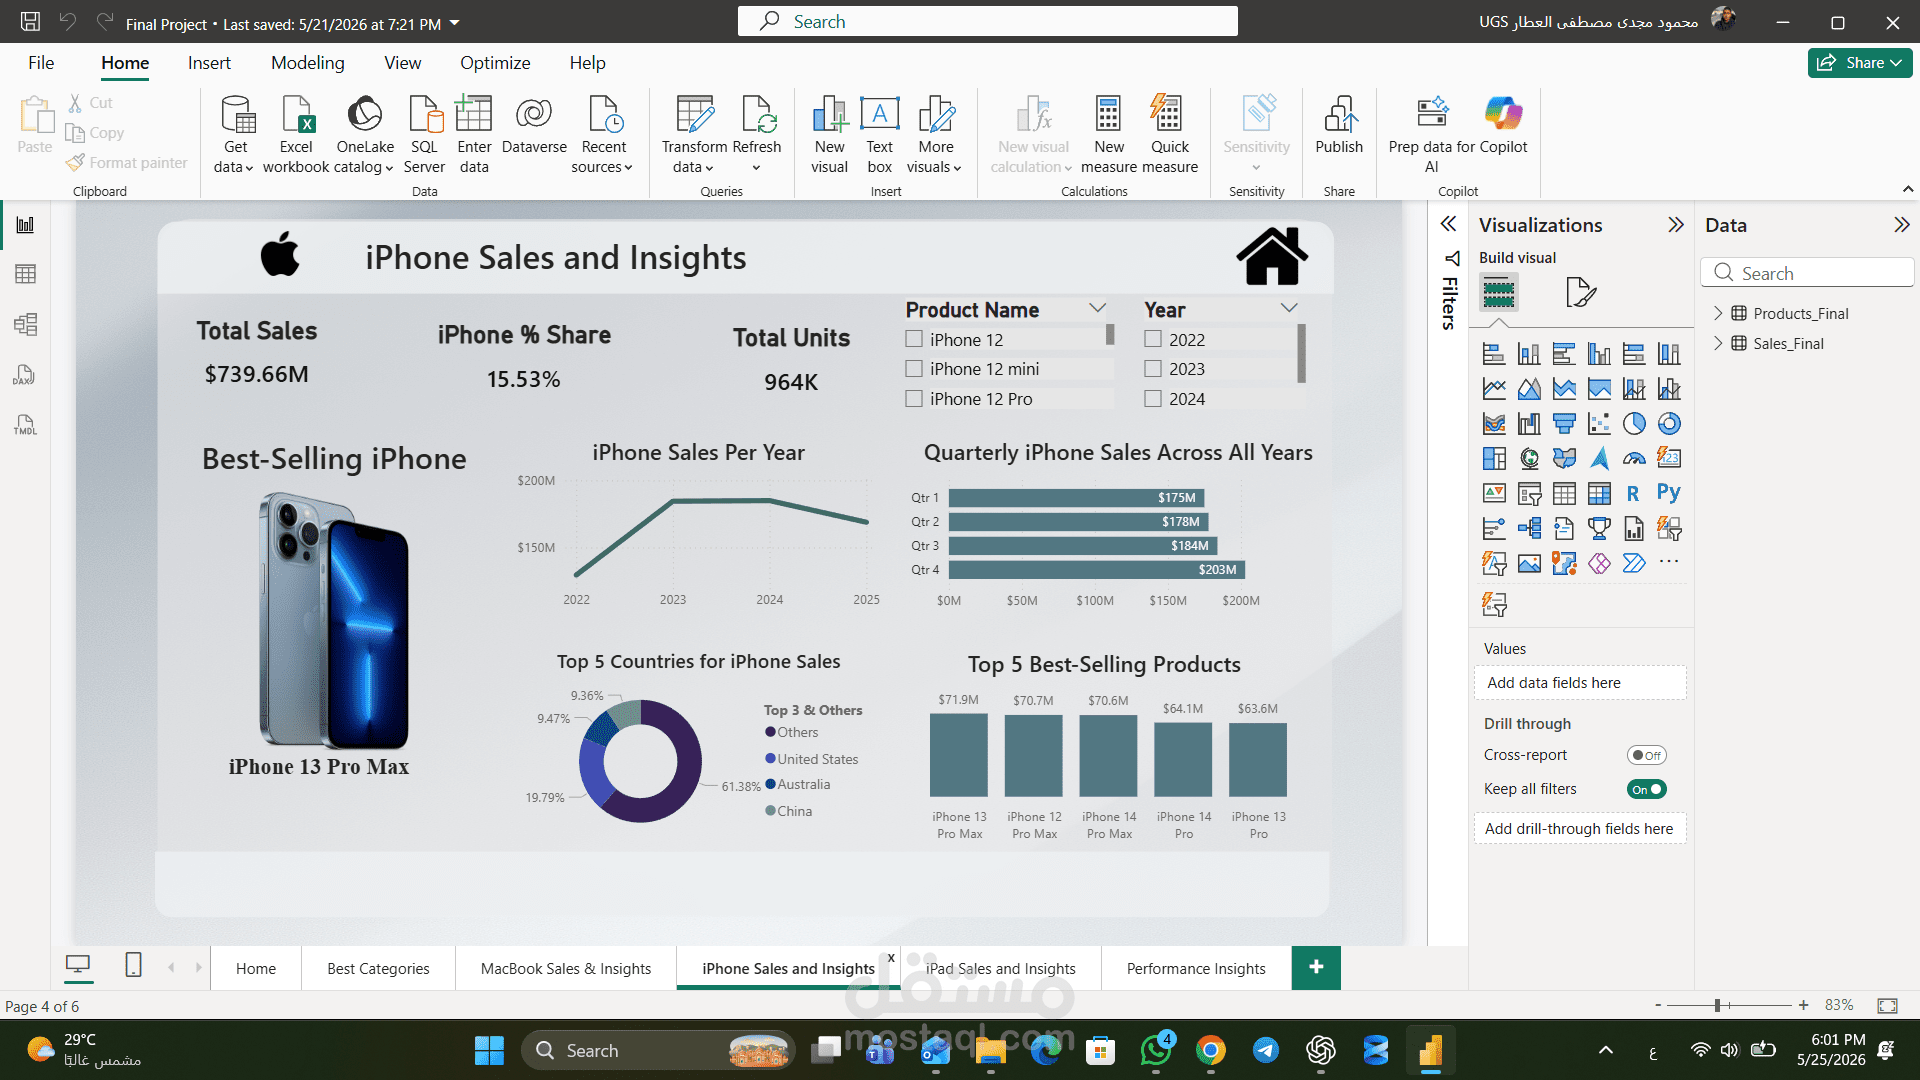The width and height of the screenshot is (1920, 1080).
Task: Go to MacBook Sales & Insights page
Action: coord(566,968)
